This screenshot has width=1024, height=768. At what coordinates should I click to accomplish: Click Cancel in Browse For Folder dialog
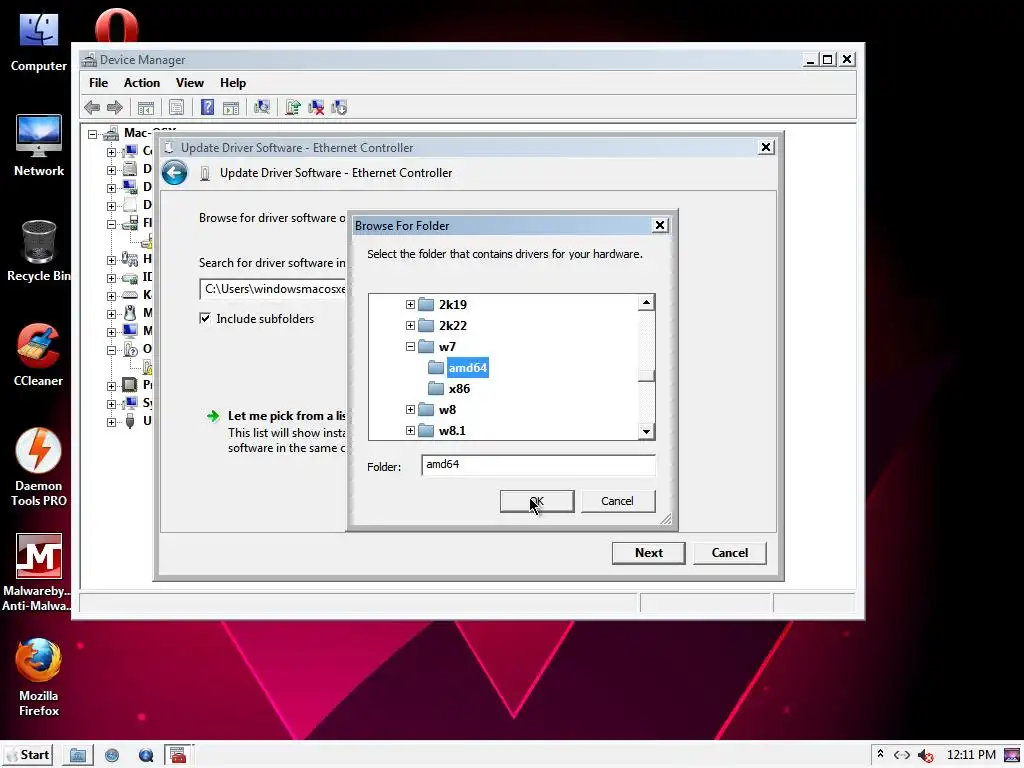[617, 501]
